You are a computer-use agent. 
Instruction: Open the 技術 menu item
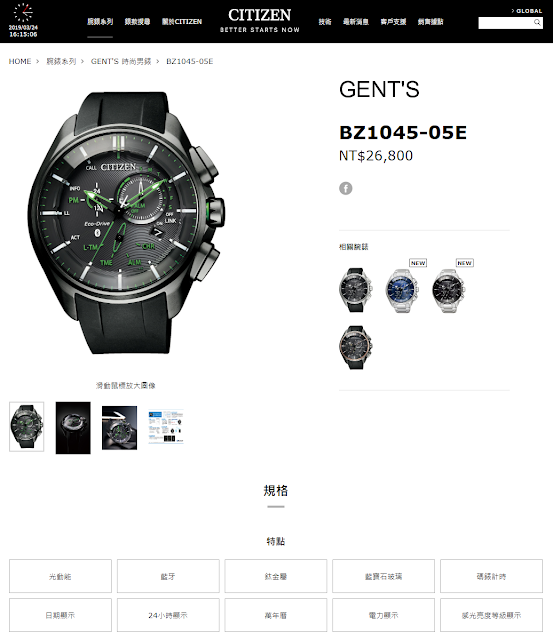pyautogui.click(x=325, y=22)
